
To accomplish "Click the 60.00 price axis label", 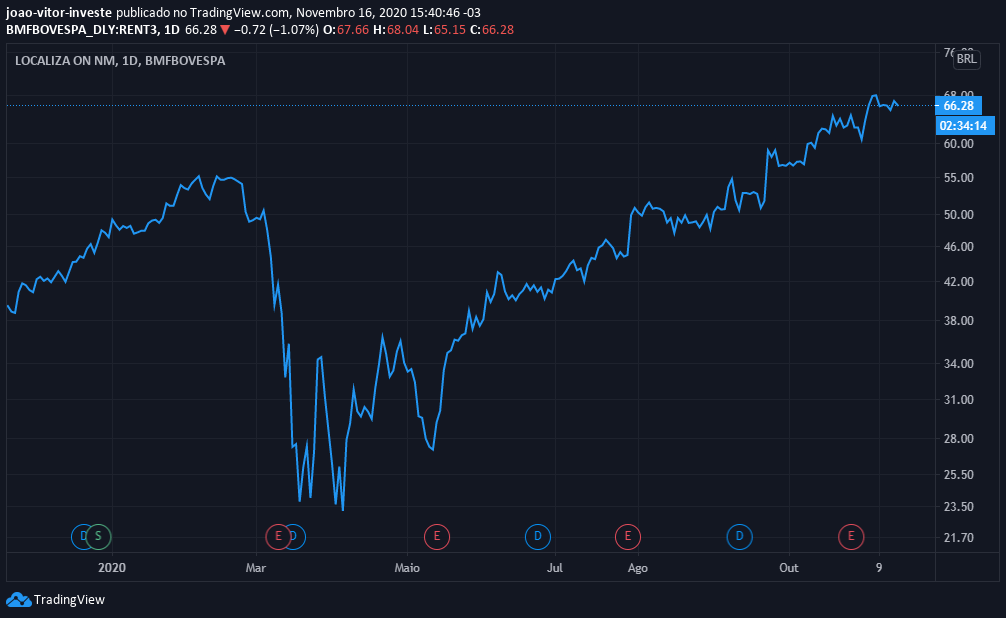I will point(959,144).
